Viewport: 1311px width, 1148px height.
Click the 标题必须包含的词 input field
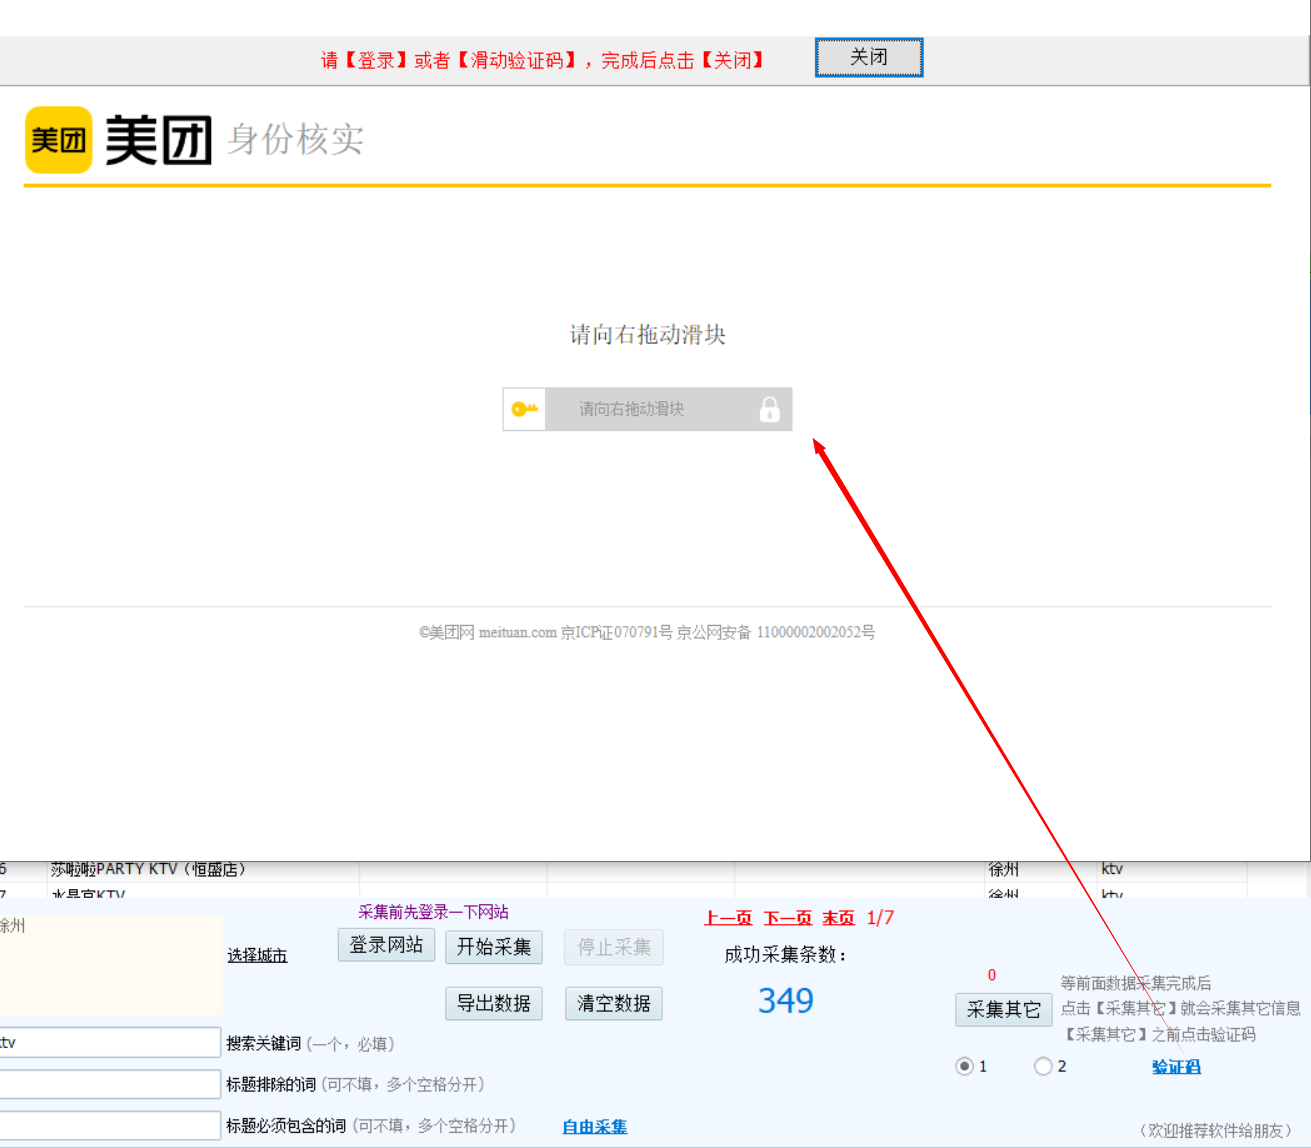tap(109, 1125)
